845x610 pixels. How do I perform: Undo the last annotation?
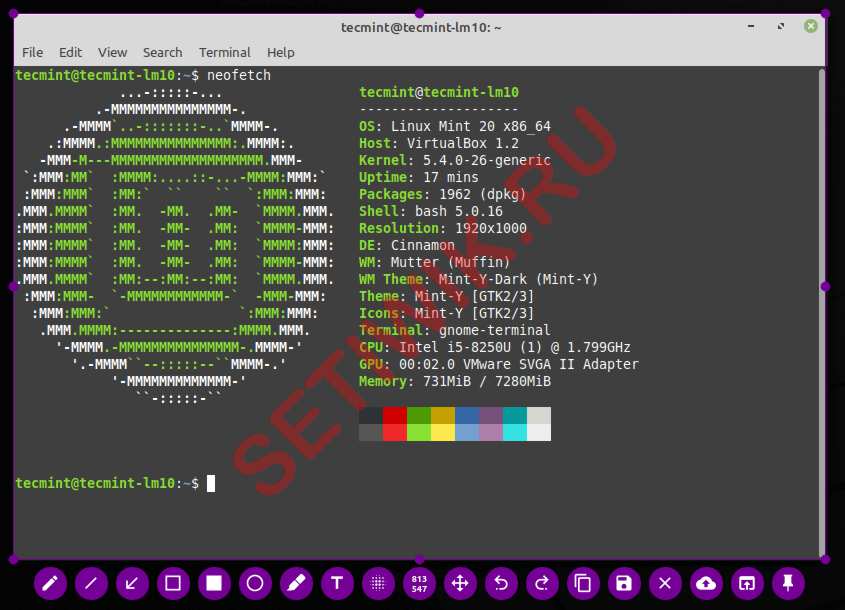click(501, 583)
